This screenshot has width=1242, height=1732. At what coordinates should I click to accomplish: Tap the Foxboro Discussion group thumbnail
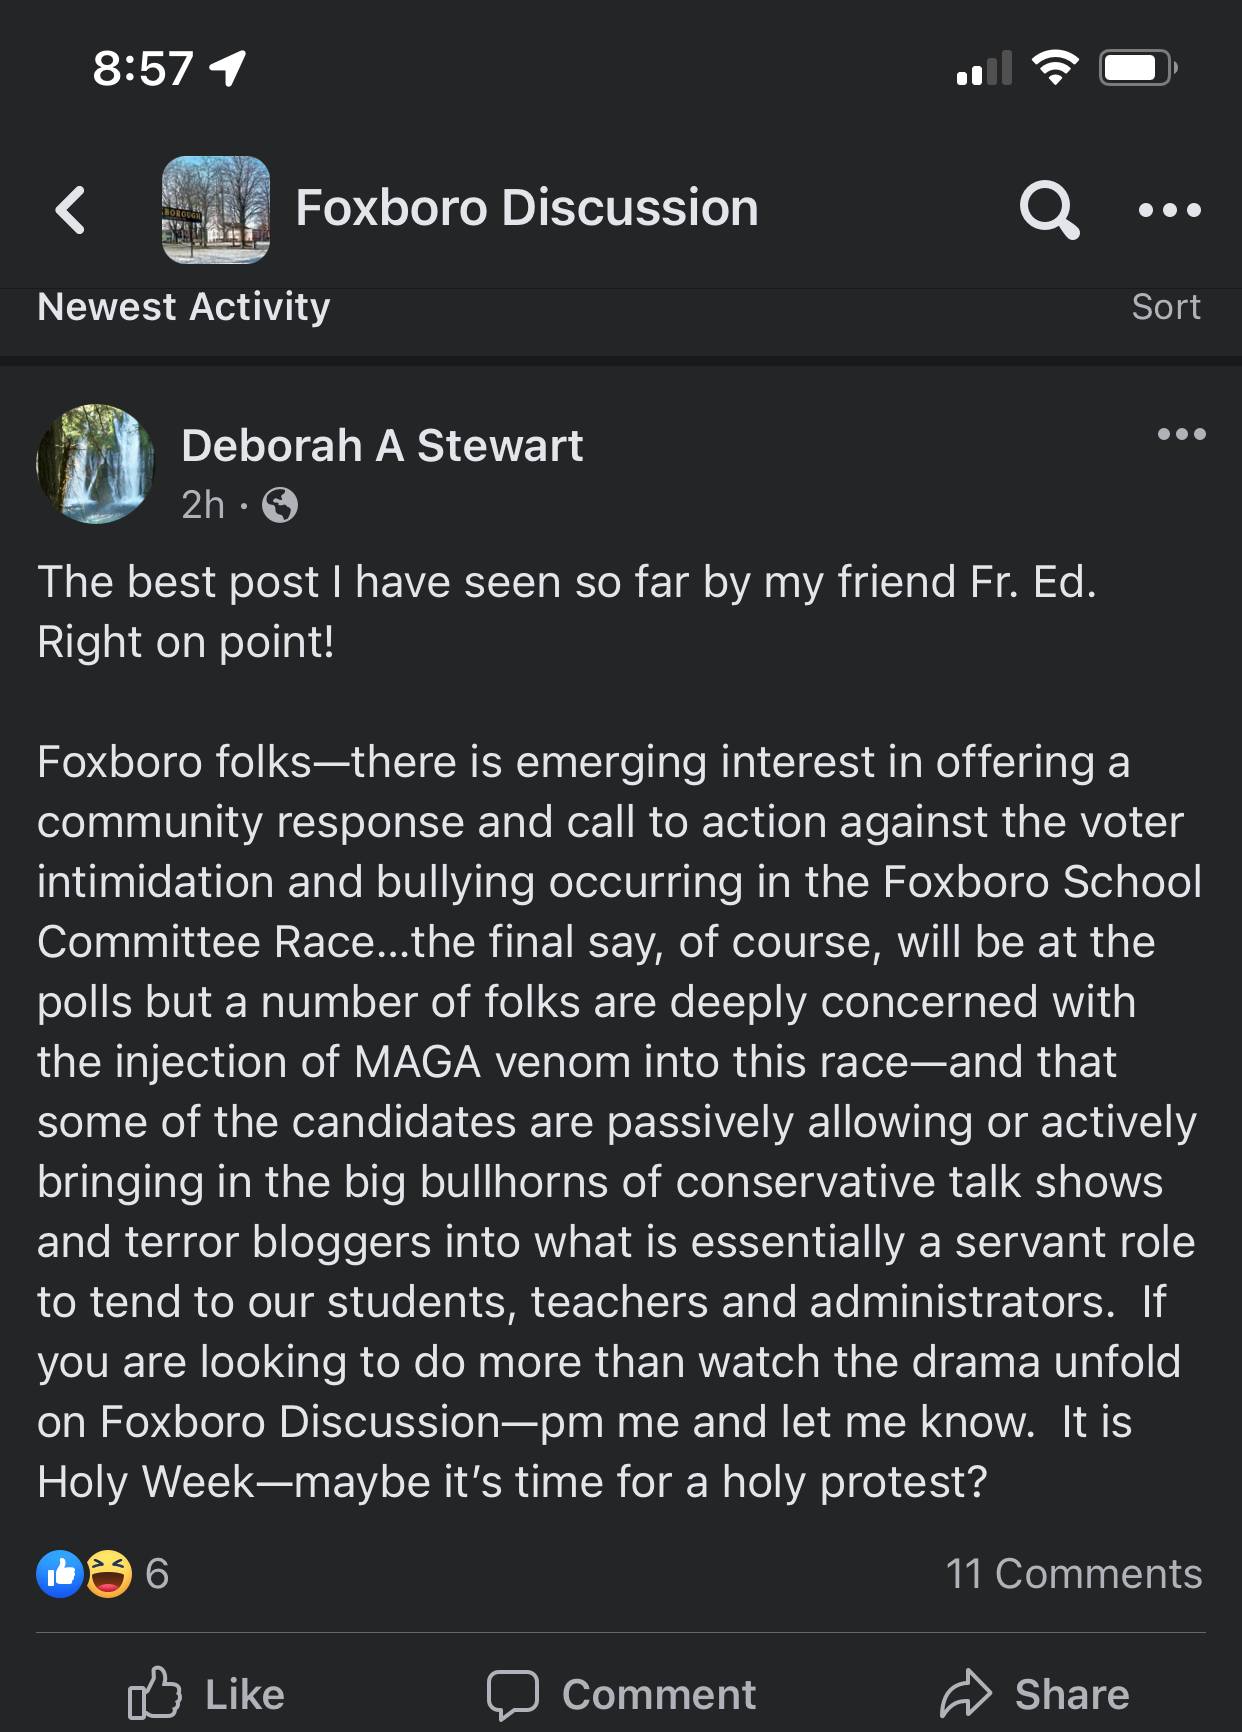pos(216,210)
